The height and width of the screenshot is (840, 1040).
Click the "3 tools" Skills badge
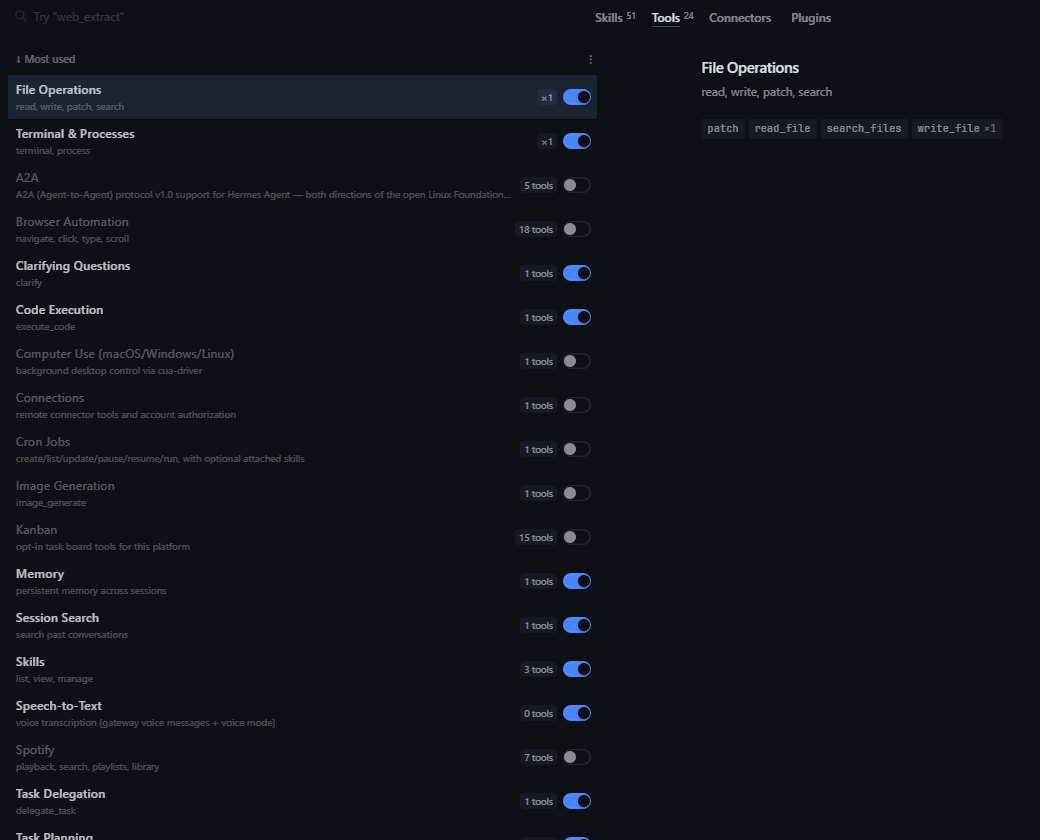538,669
